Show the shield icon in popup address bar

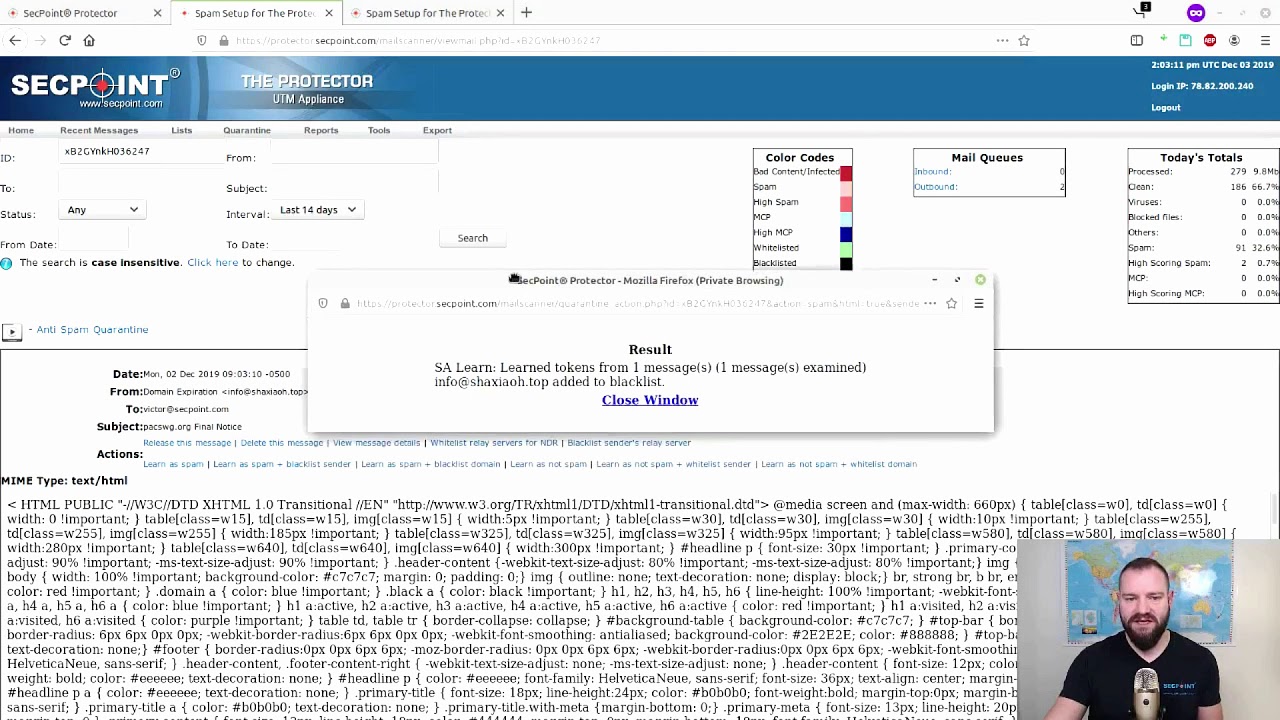coord(323,303)
